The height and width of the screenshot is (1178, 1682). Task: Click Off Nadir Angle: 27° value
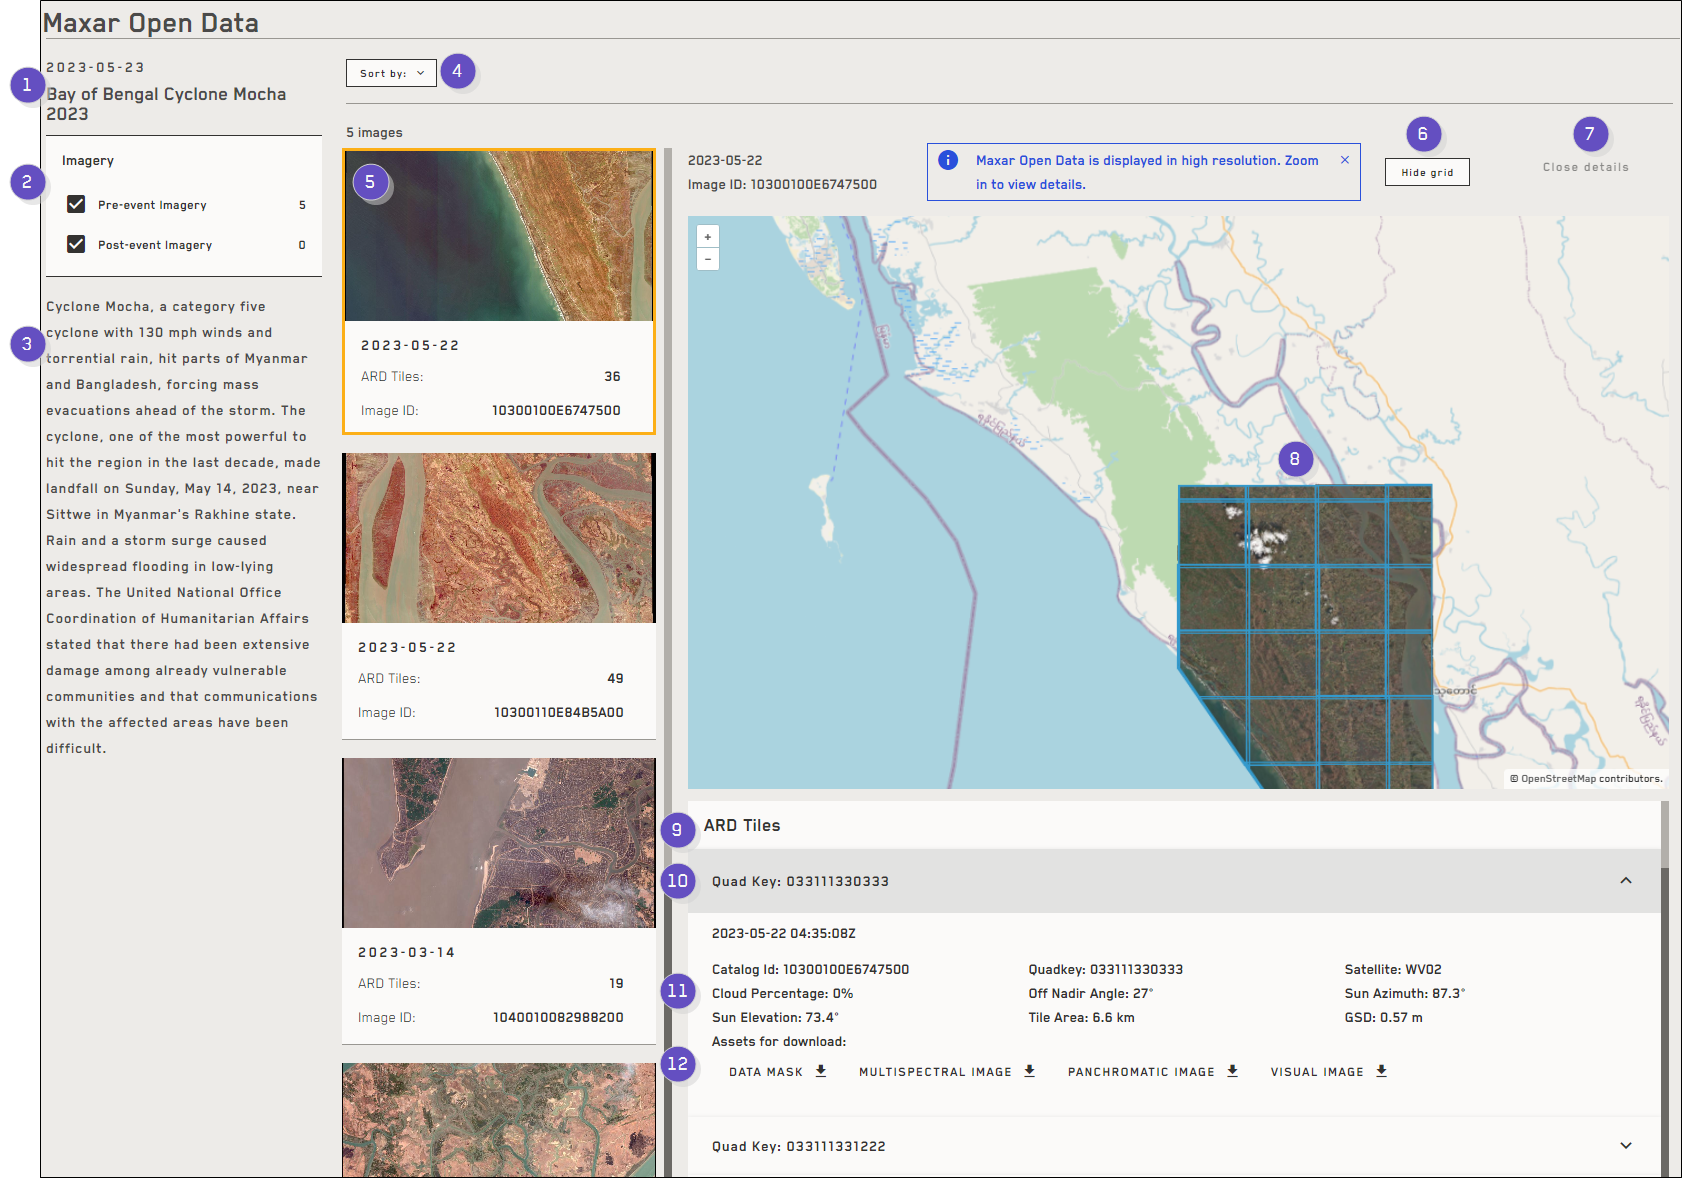click(1090, 993)
